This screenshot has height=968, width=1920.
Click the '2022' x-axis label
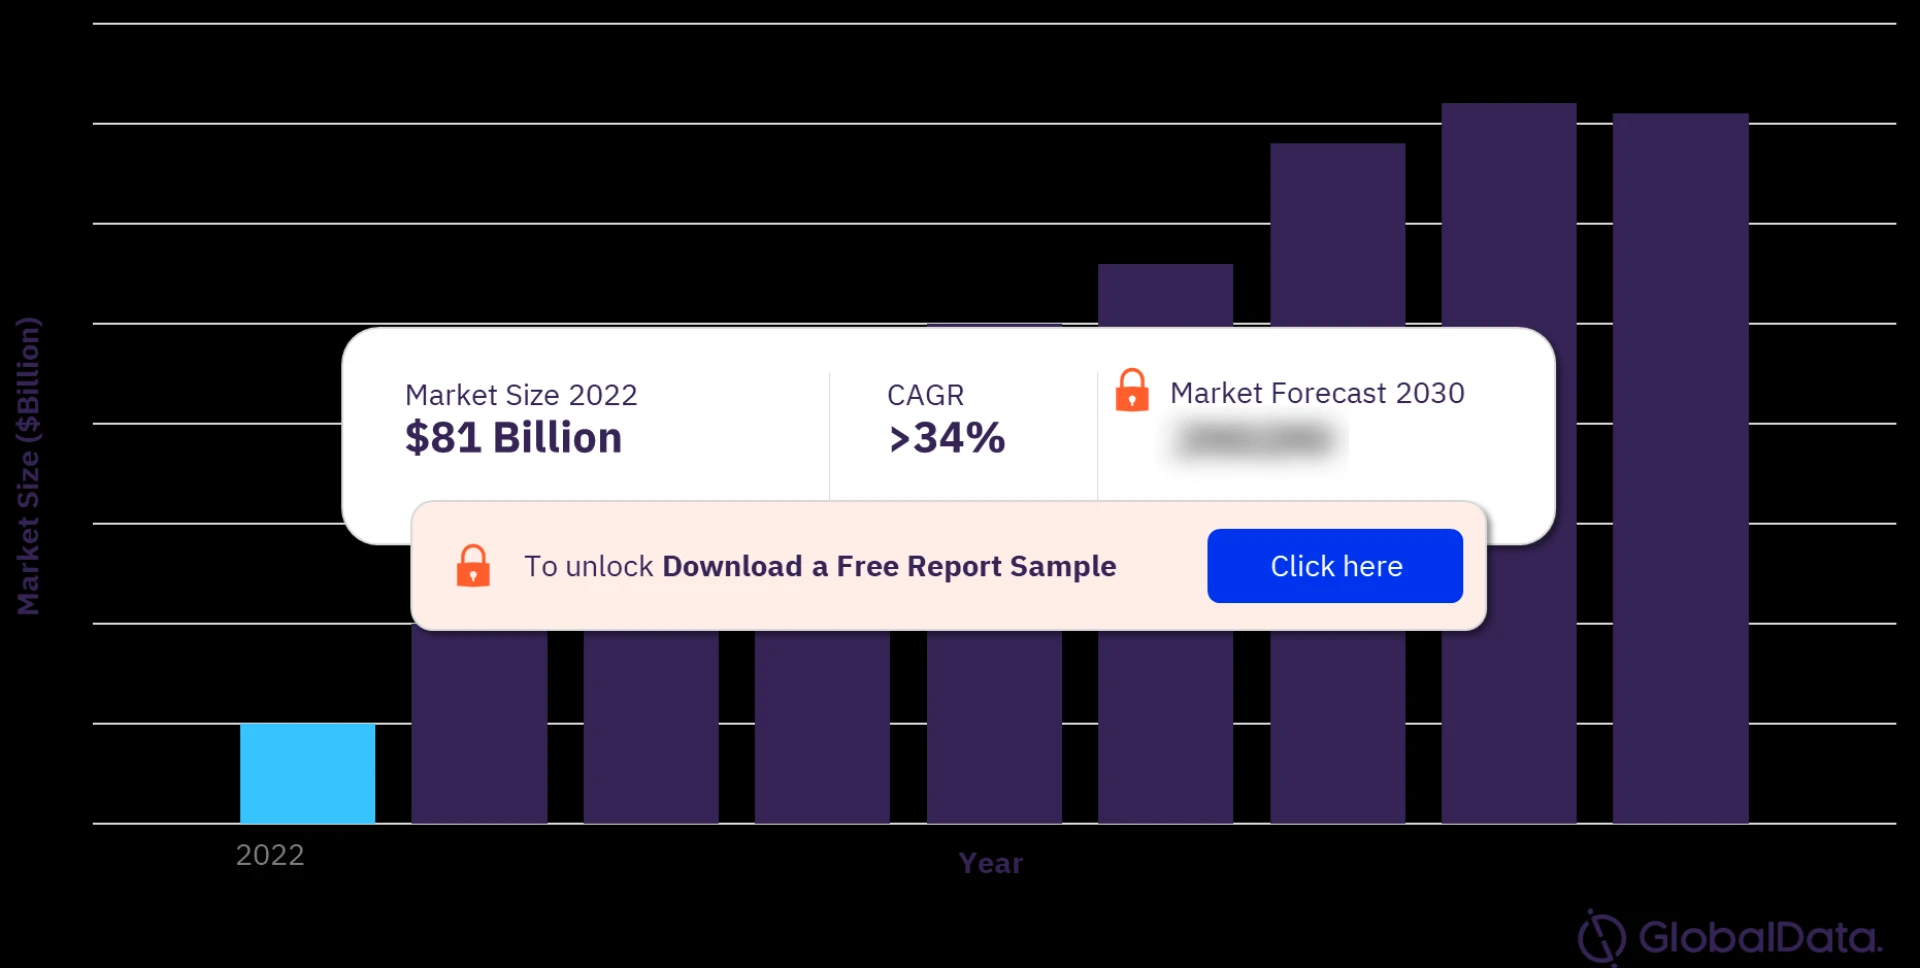pos(270,855)
